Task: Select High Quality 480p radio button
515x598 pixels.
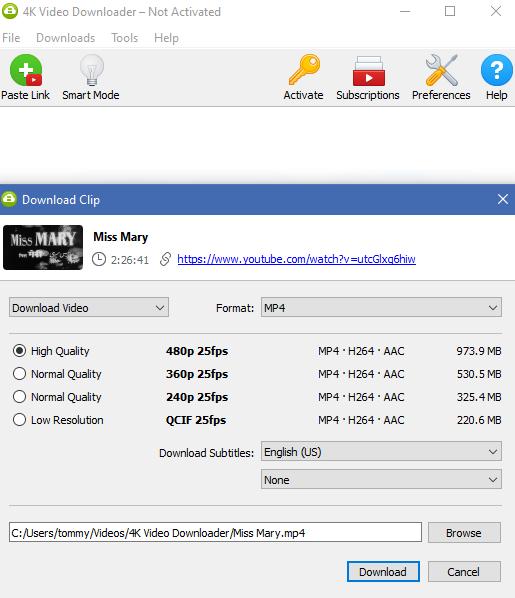Action: [x=19, y=350]
